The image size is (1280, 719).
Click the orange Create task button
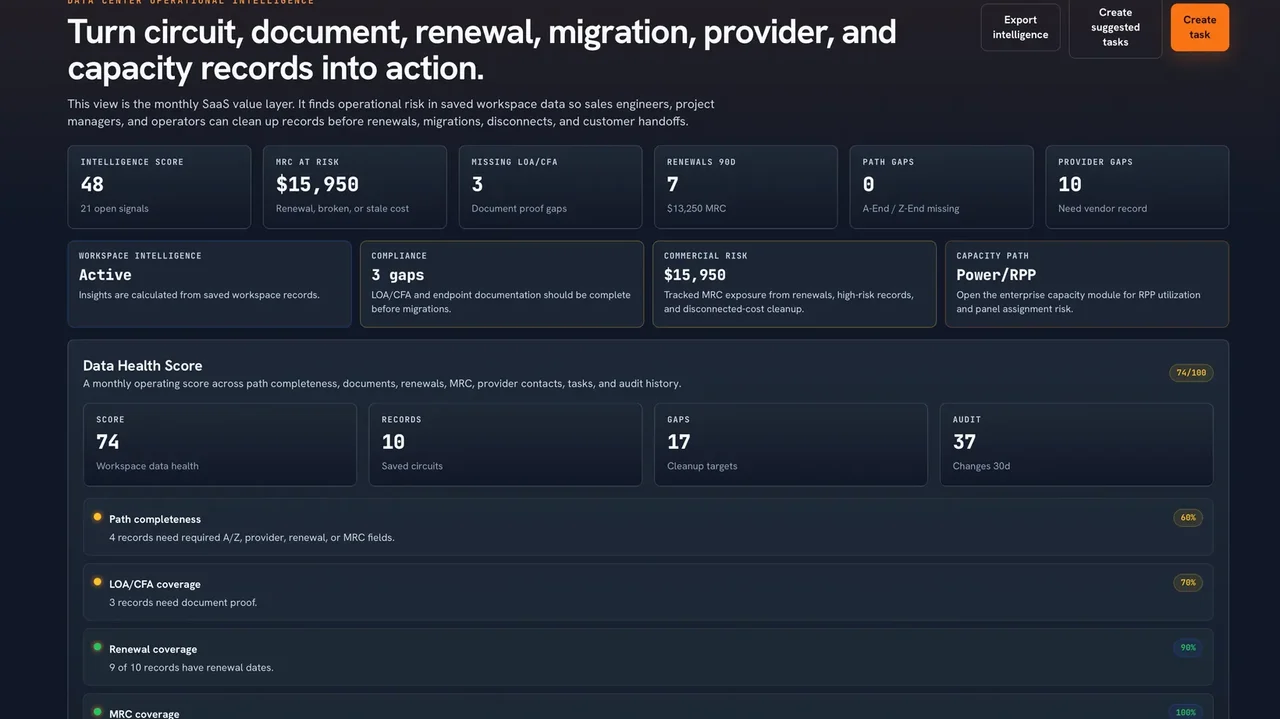pos(1199,27)
